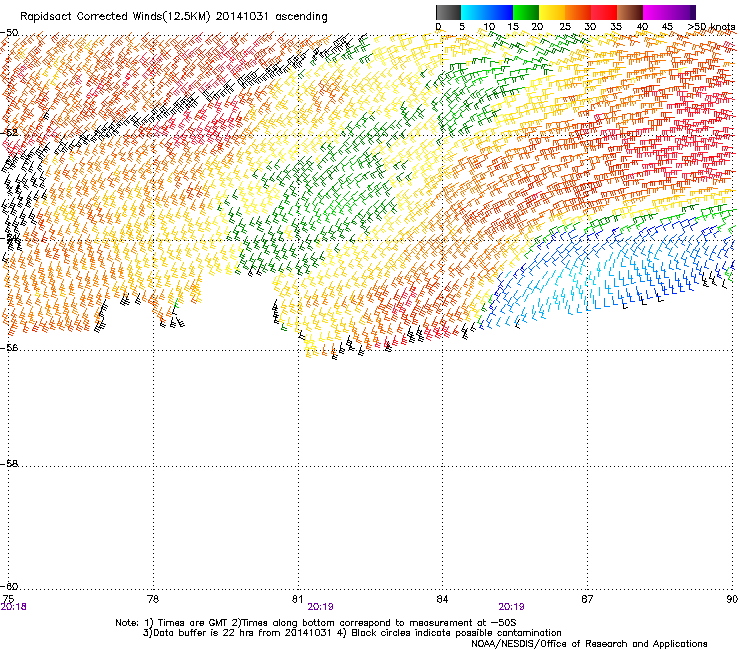The width and height of the screenshot is (740, 650).
Task: Click the yellow 20-25 knots legend segment
Action: pyautogui.click(x=552, y=12)
